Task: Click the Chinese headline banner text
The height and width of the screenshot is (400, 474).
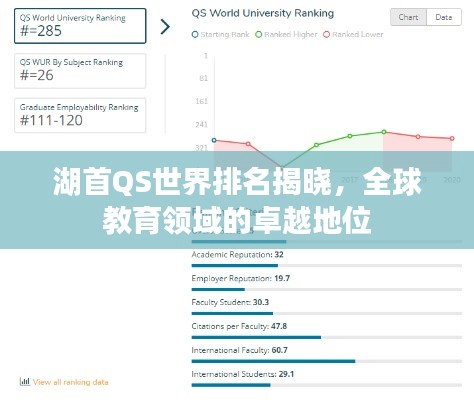Action: pos(237,200)
